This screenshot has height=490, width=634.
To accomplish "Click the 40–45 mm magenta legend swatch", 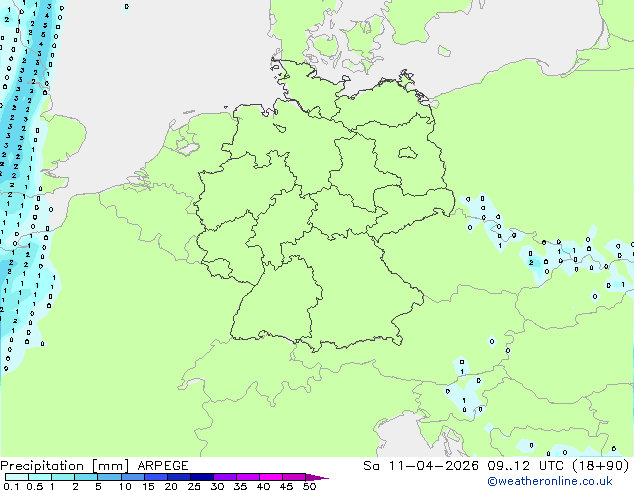I will click(271, 477).
